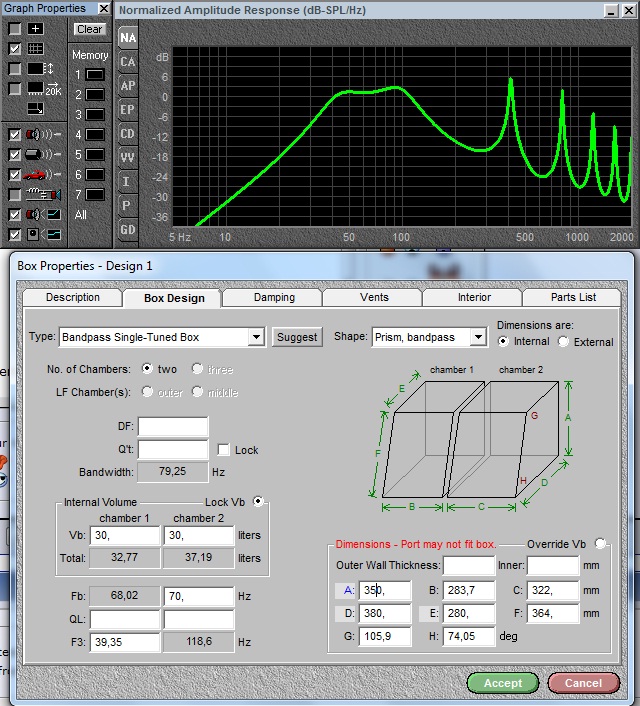Open the Interior tab
This screenshot has width=640, height=706.
(x=474, y=298)
